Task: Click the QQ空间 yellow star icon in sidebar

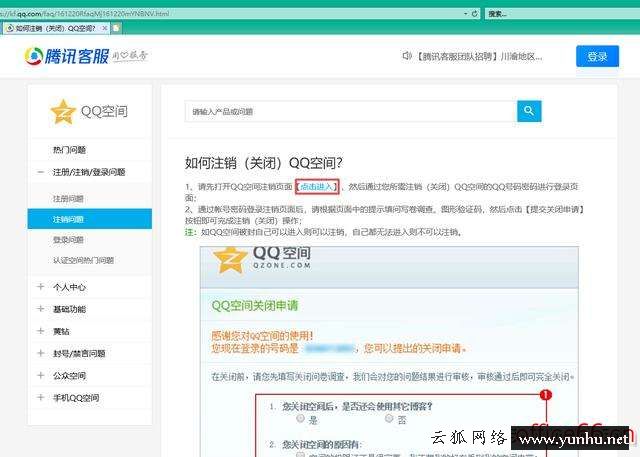Action: tap(63, 111)
